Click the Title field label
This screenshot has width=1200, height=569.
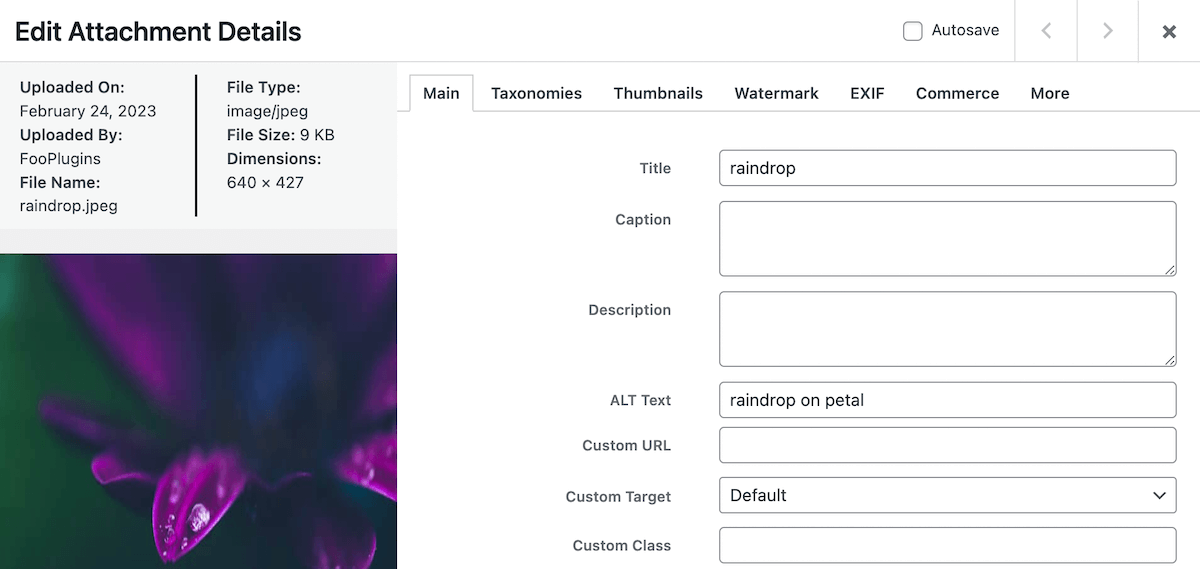click(655, 168)
